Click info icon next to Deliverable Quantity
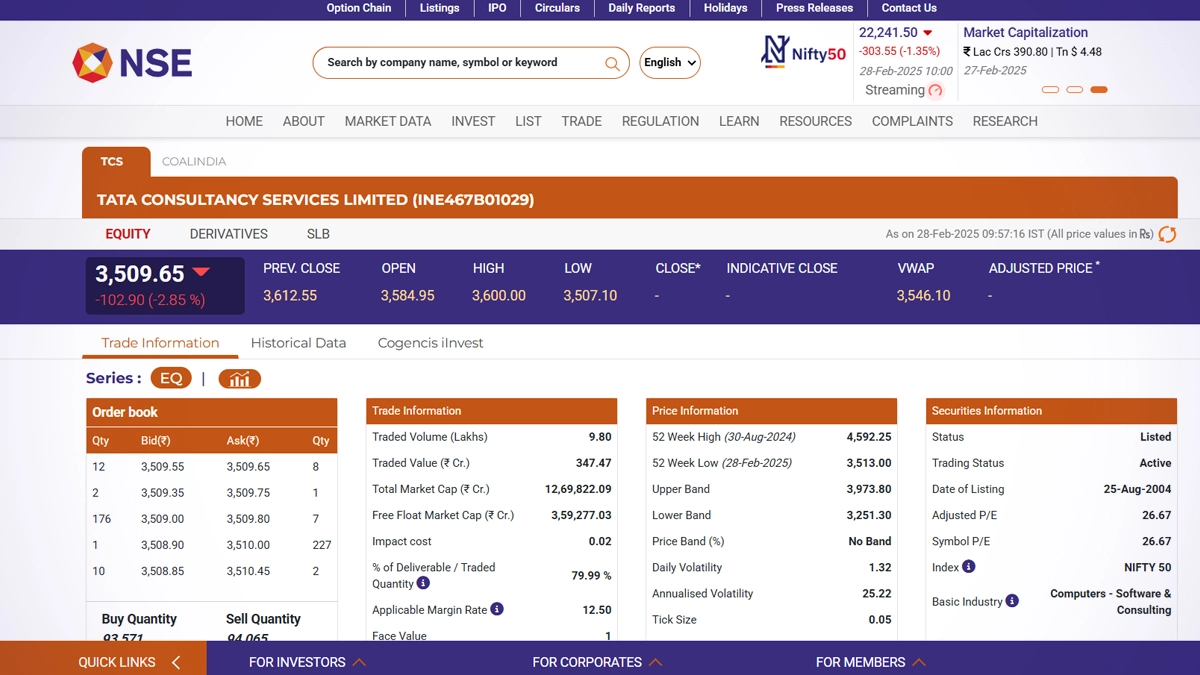 pos(423,583)
